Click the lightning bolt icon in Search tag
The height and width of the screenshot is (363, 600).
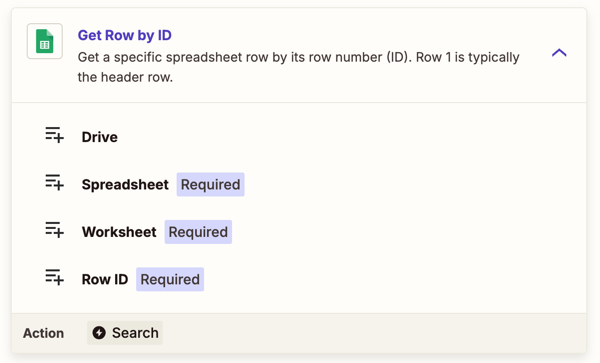point(99,333)
